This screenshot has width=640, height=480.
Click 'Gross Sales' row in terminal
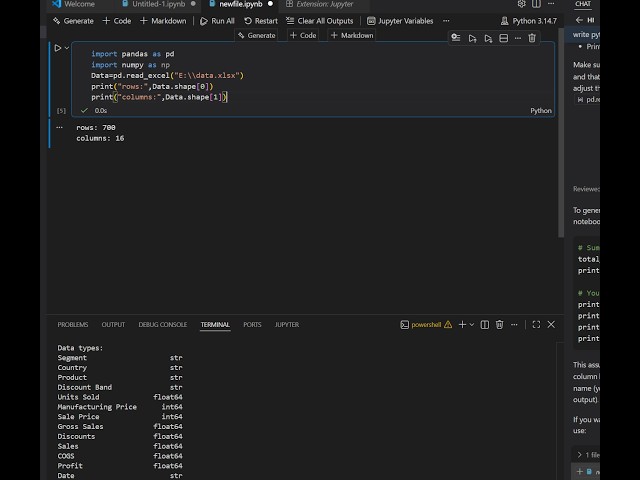(x=120, y=427)
